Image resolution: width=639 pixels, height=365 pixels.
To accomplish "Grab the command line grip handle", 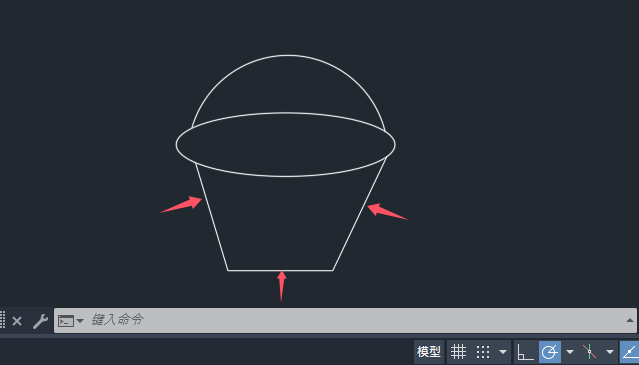I will [2, 320].
